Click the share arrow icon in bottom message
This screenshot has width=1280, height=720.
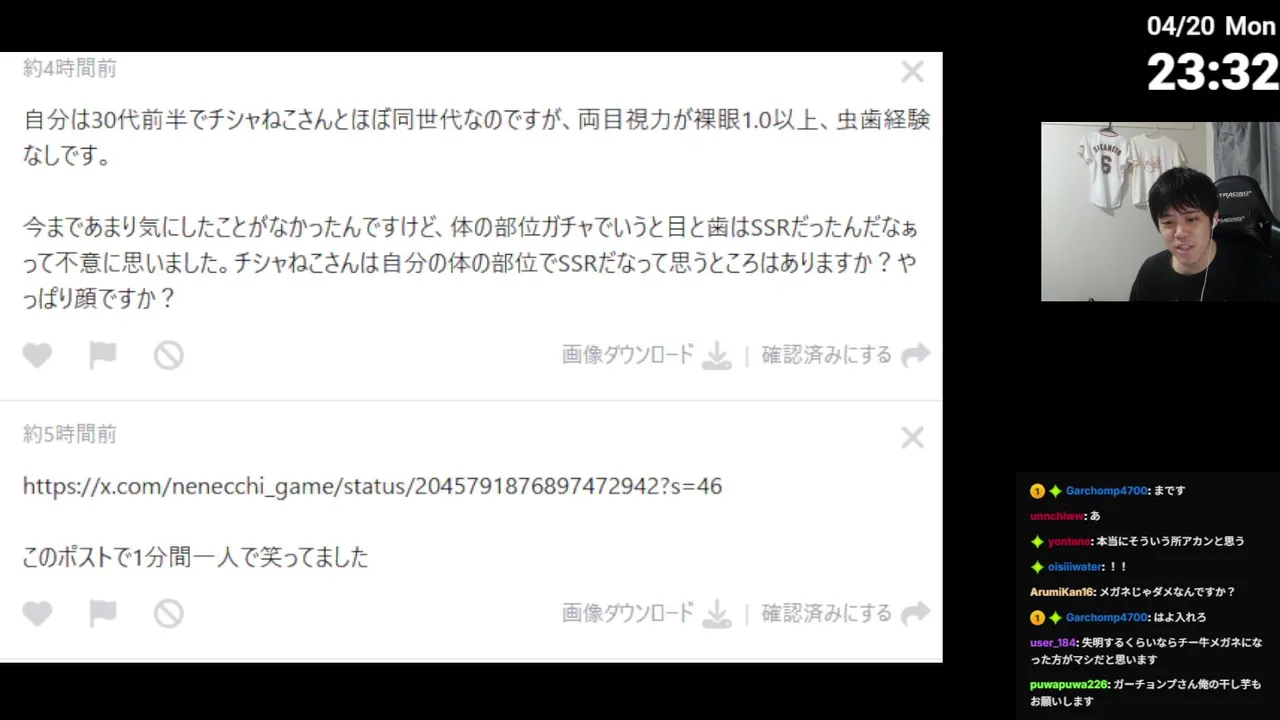point(915,613)
